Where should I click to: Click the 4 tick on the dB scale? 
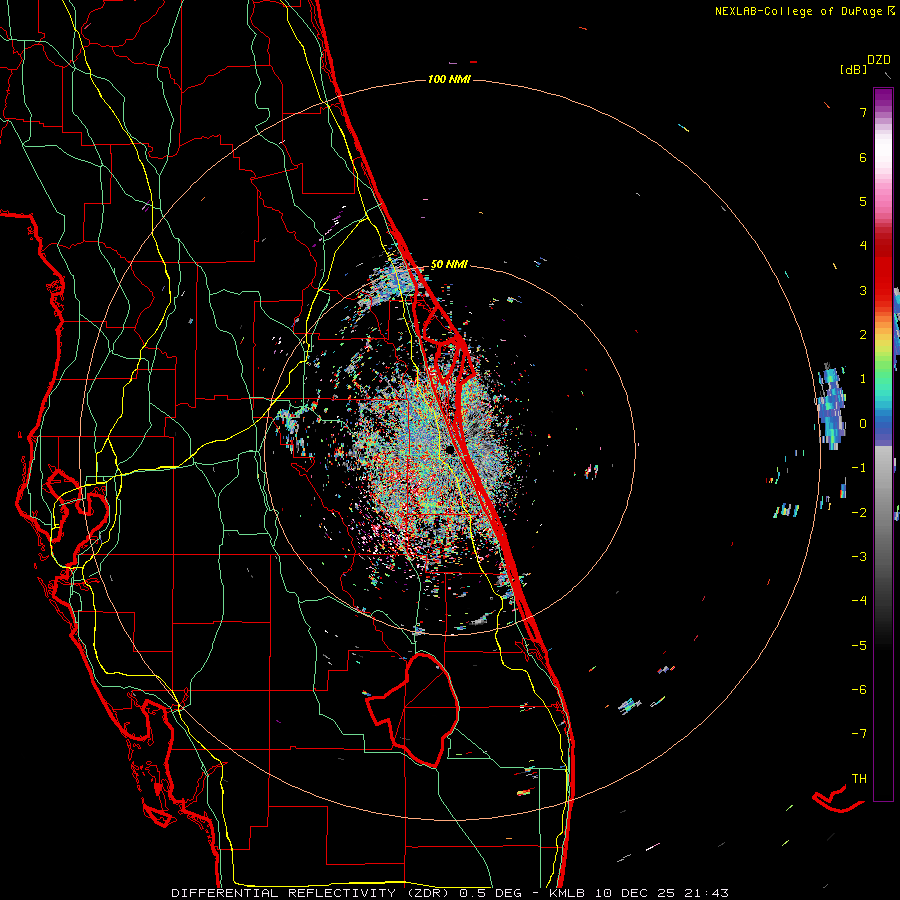pyautogui.click(x=863, y=246)
